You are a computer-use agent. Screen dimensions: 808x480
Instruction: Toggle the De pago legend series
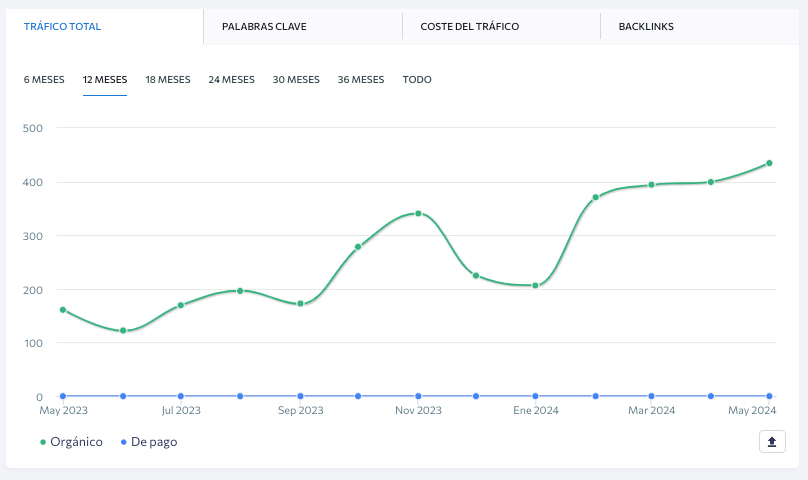(x=149, y=442)
